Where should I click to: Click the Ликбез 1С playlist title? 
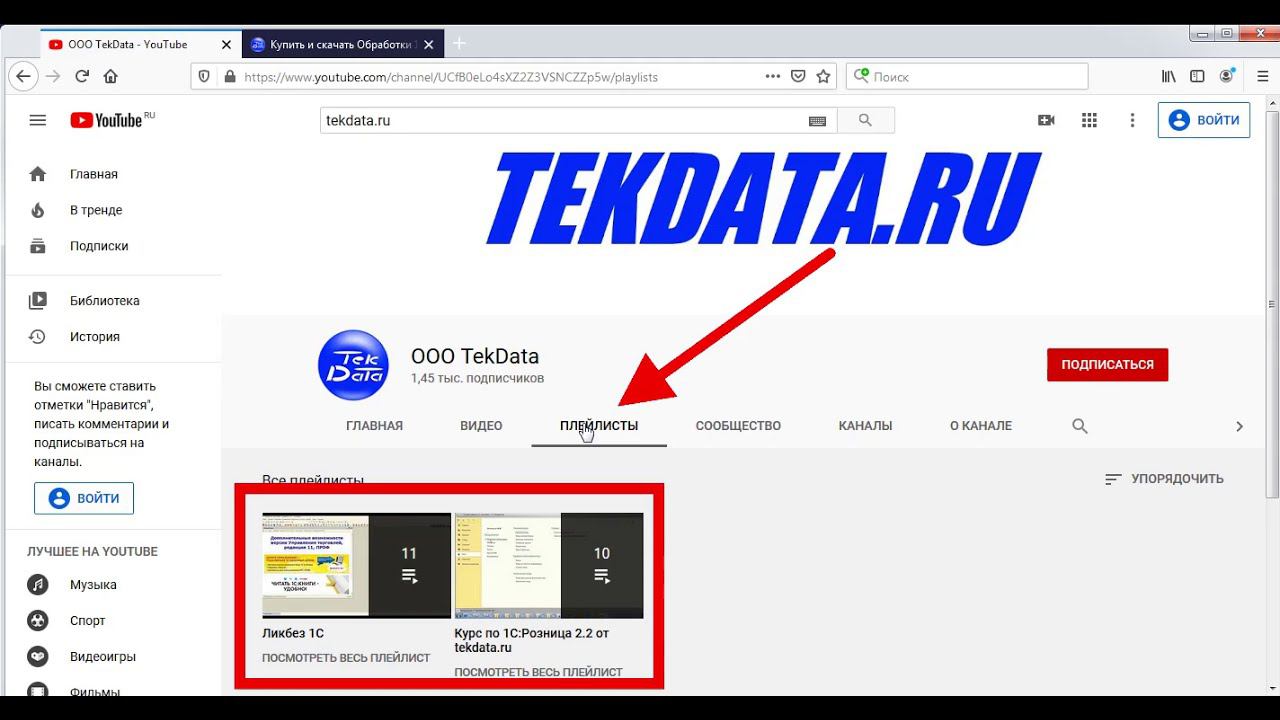coord(293,633)
